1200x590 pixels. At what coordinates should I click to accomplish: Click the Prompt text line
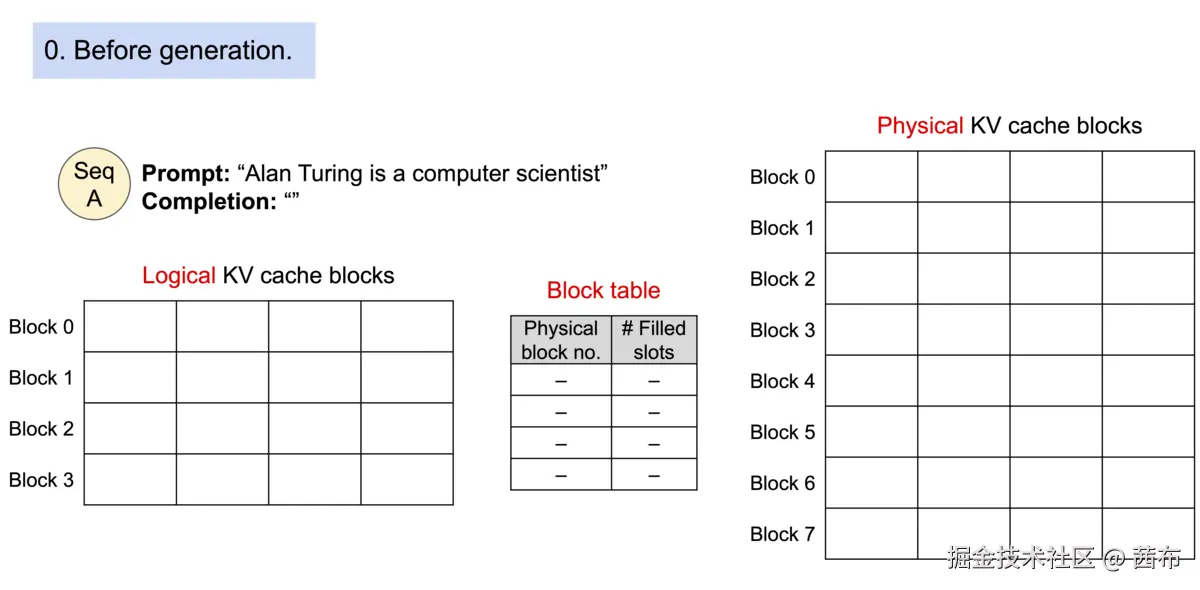375,173
